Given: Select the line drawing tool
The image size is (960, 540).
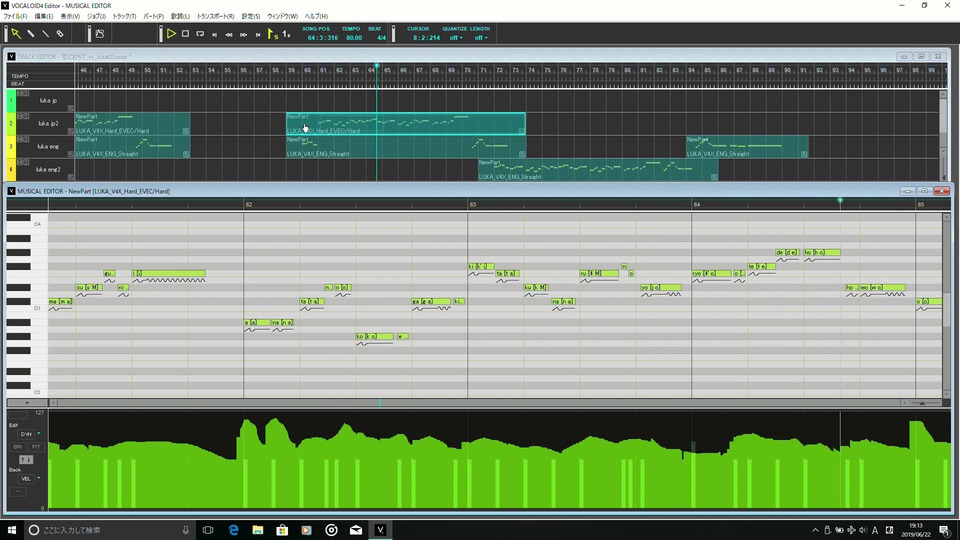Looking at the screenshot, I should click(x=46, y=34).
